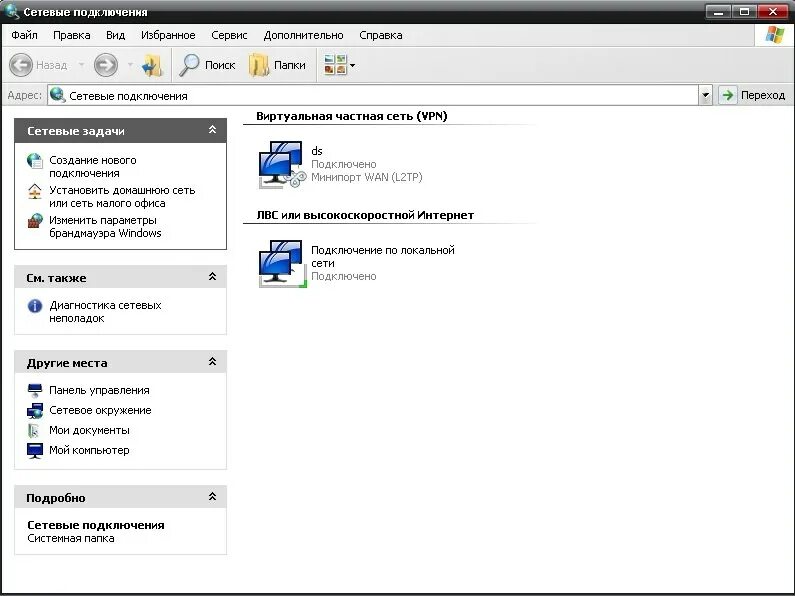Click the Forward arrow icon
This screenshot has height=596, width=795.
[x=105, y=65]
